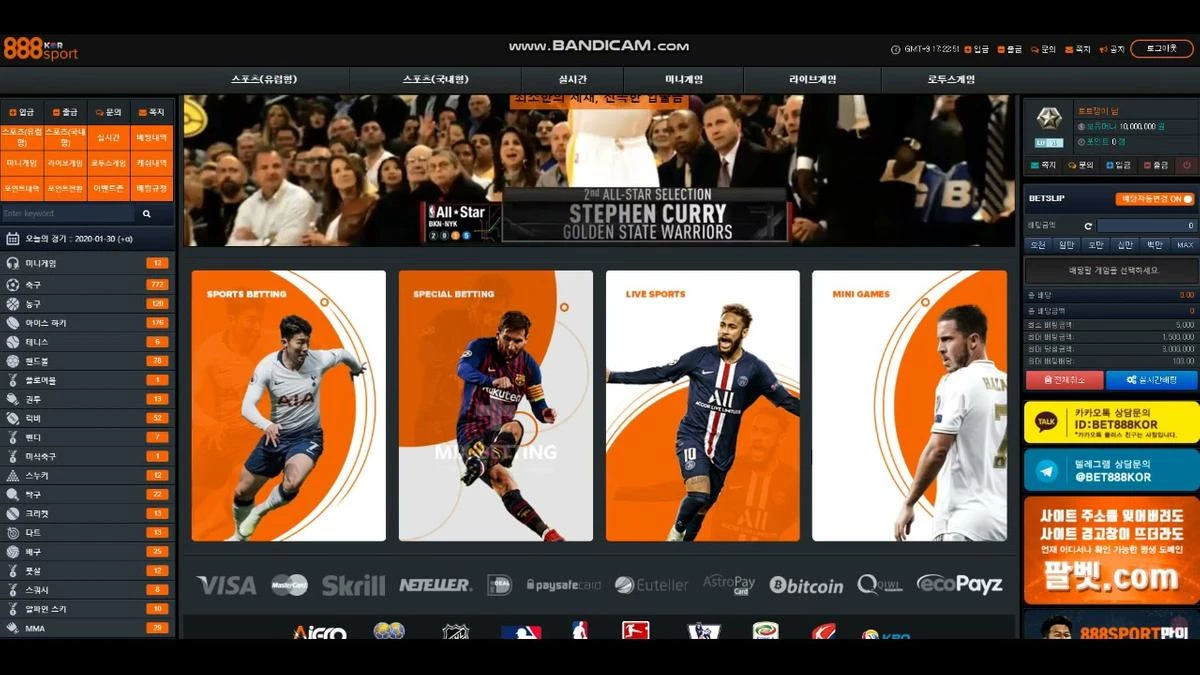This screenshot has height=675, width=1200.
Task: Open the SPECIAL BETTING promo card
Action: click(x=496, y=406)
